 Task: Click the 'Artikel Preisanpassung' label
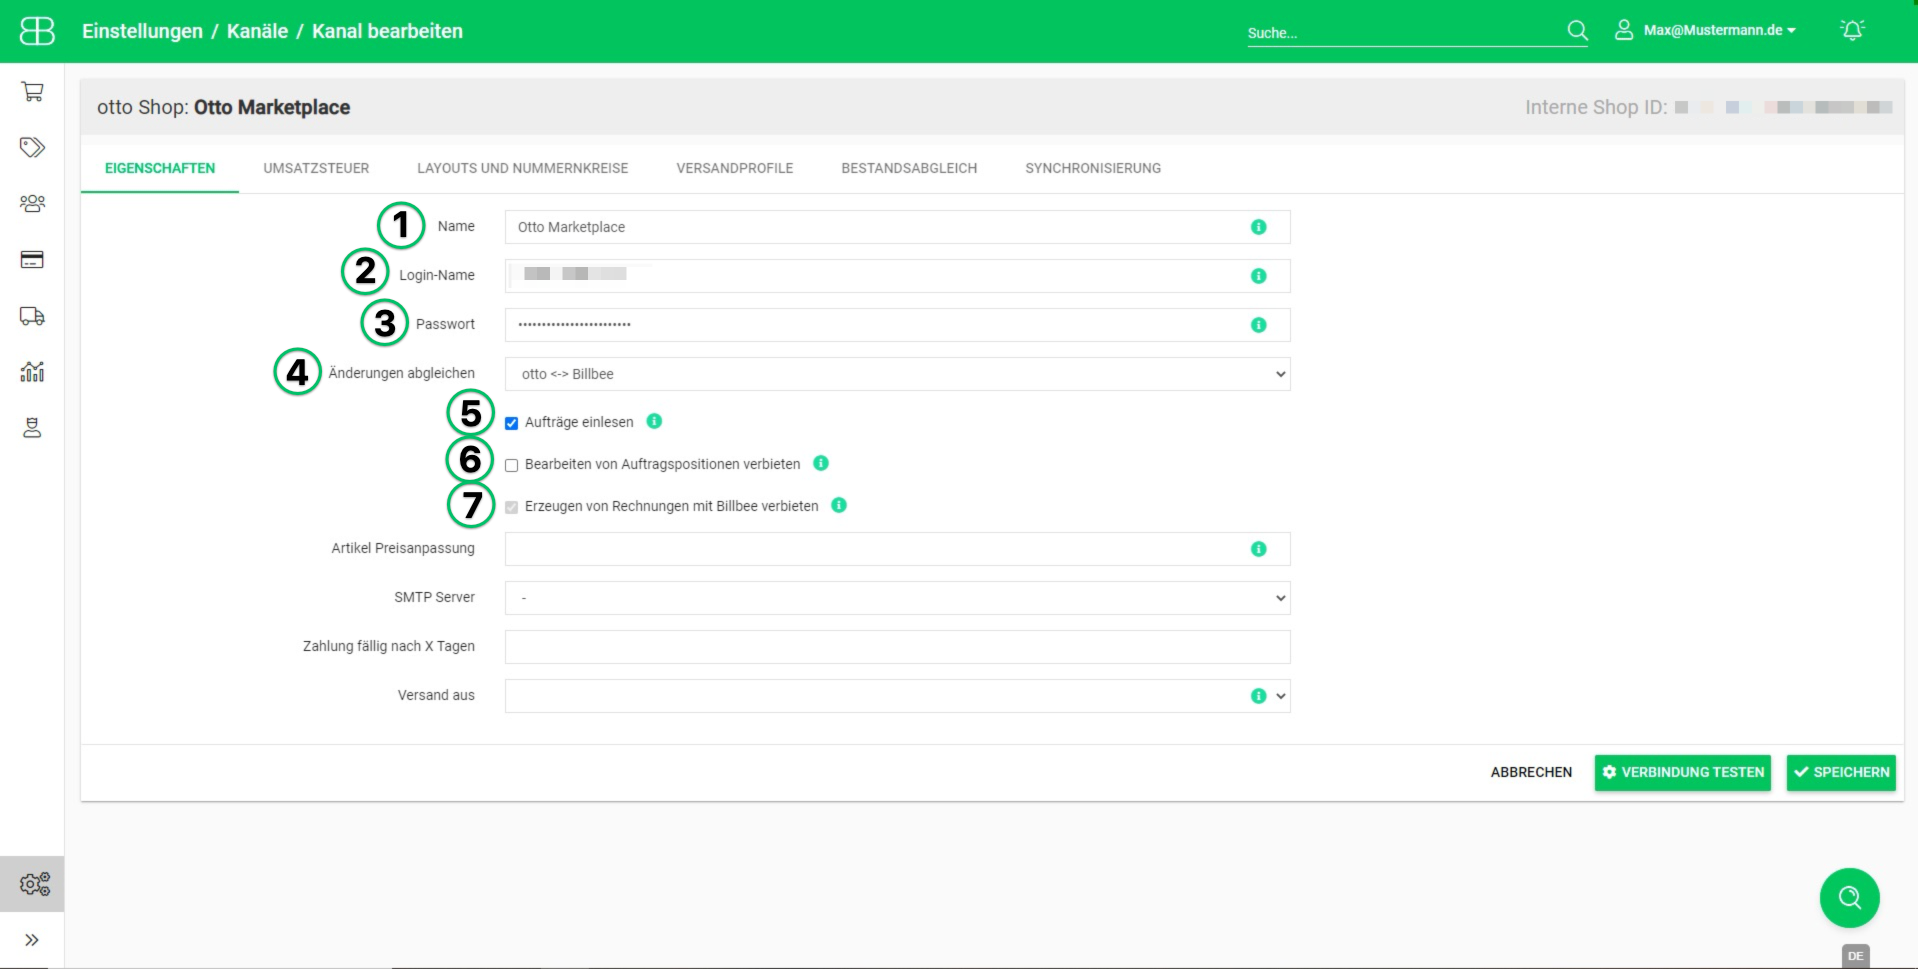403,548
